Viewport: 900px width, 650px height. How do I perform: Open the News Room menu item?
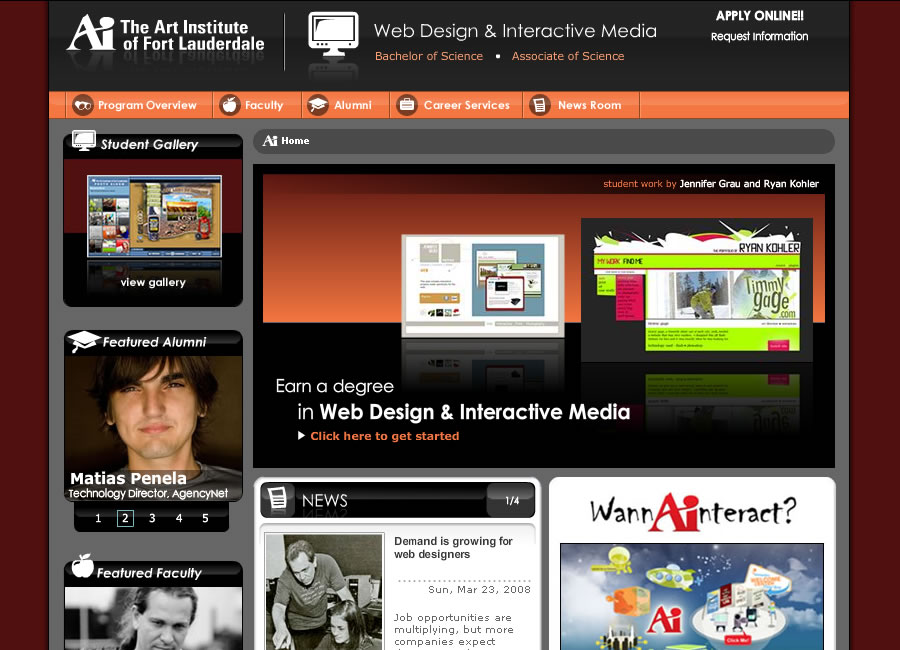(x=589, y=105)
